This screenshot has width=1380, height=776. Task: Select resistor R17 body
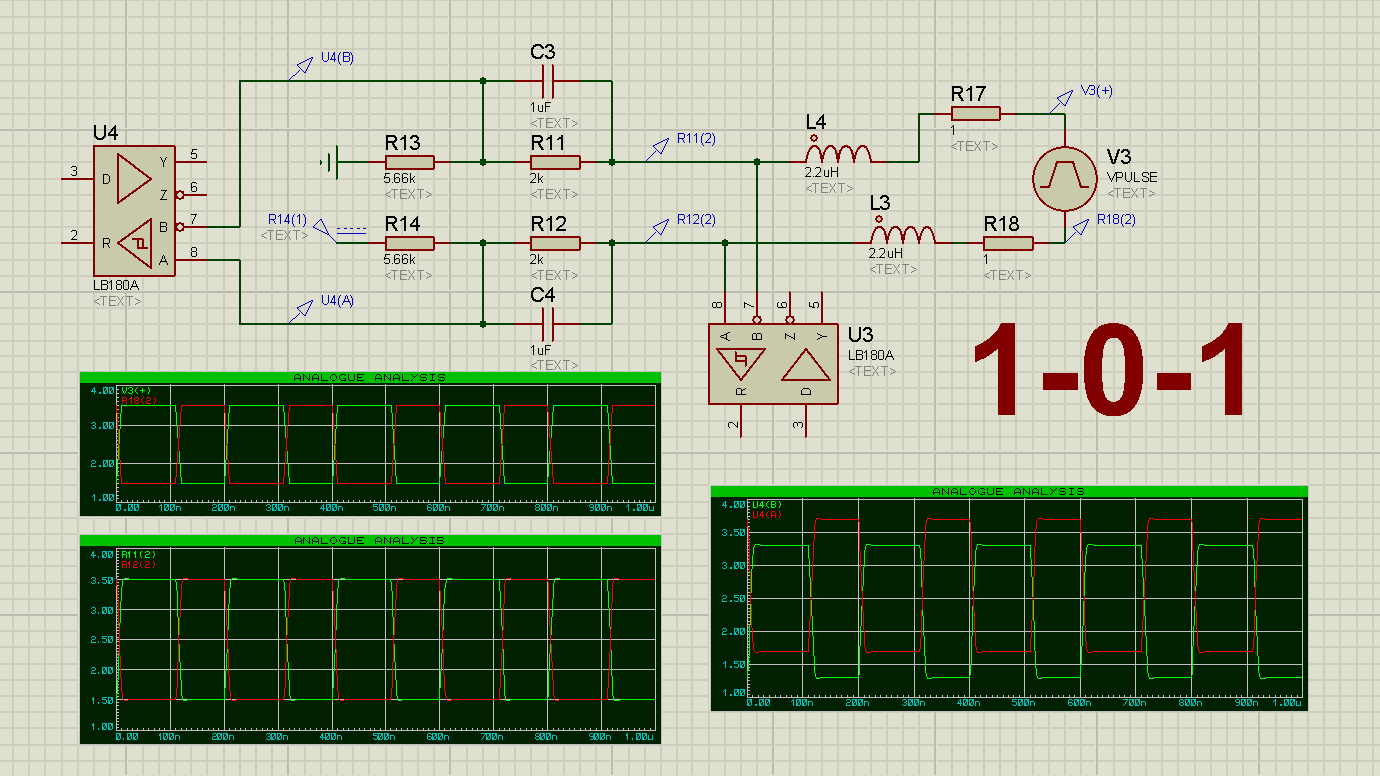point(975,114)
